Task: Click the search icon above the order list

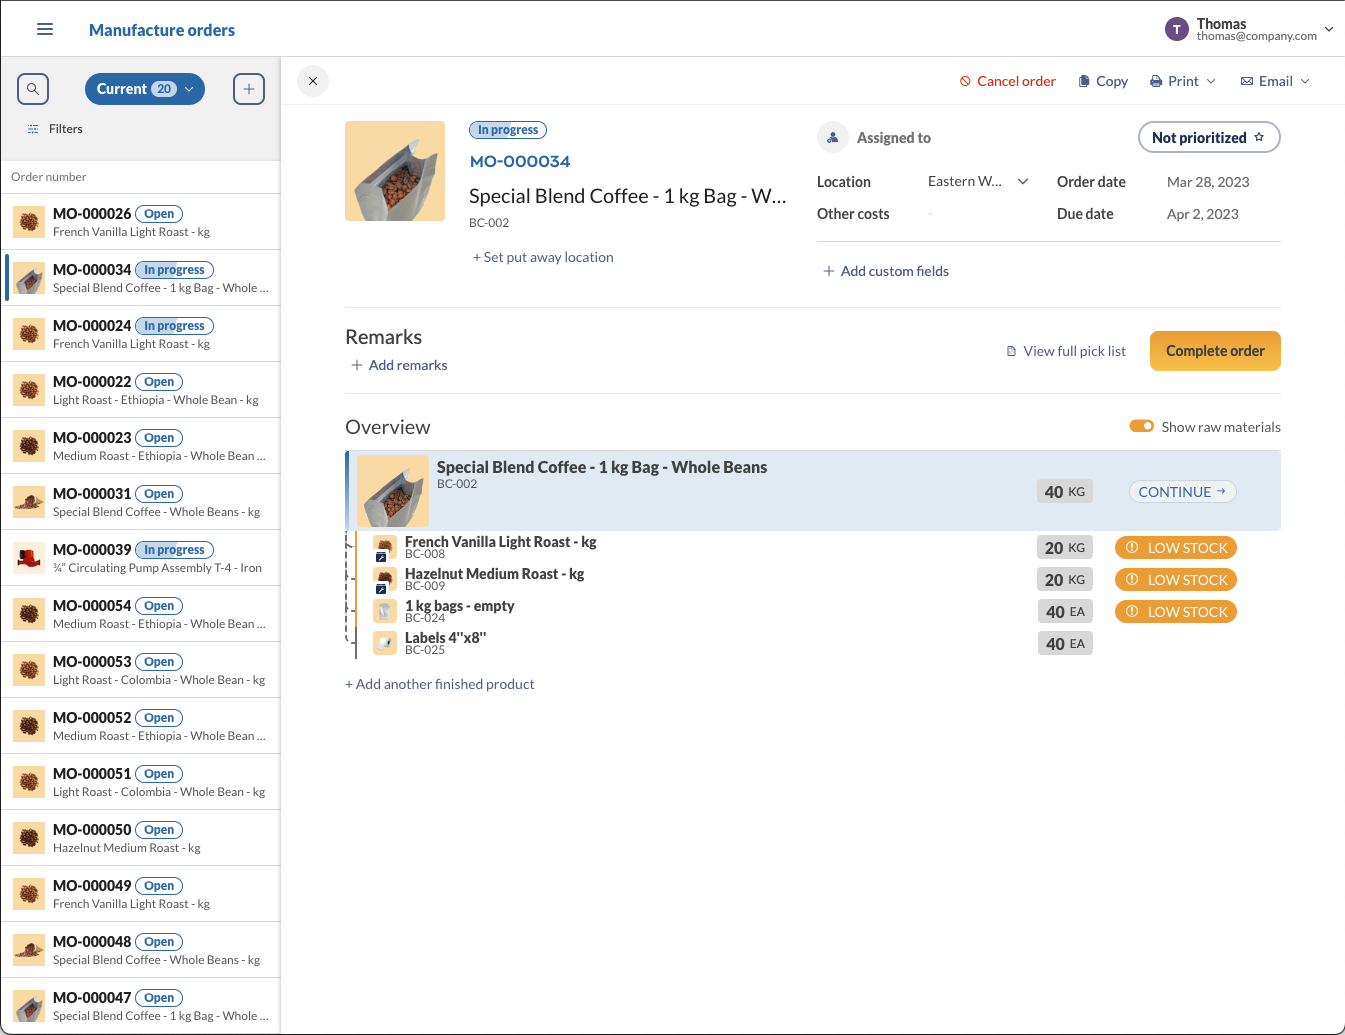Action: point(32,89)
